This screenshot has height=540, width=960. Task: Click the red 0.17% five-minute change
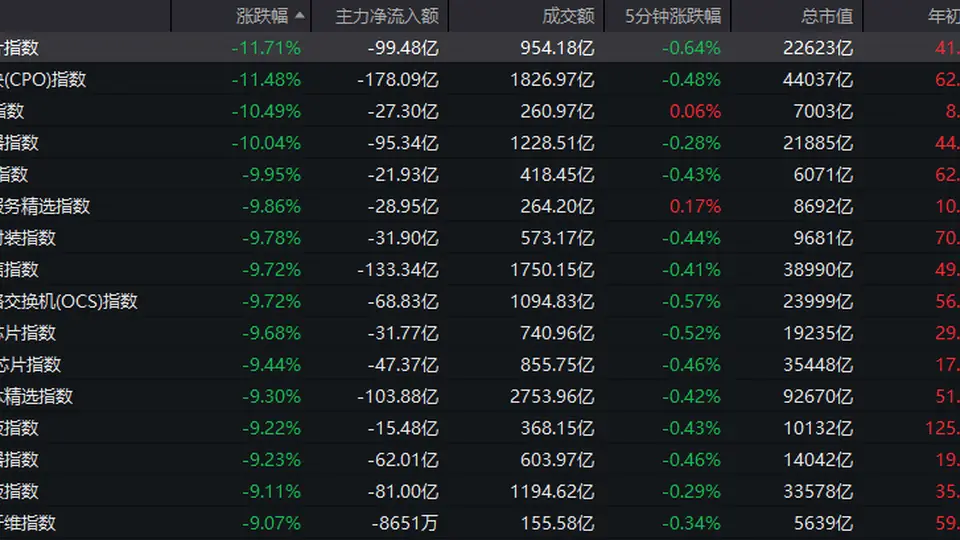point(695,206)
